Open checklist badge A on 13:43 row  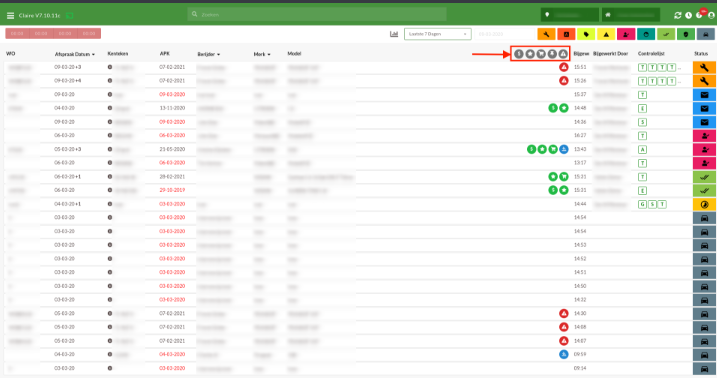642,149
